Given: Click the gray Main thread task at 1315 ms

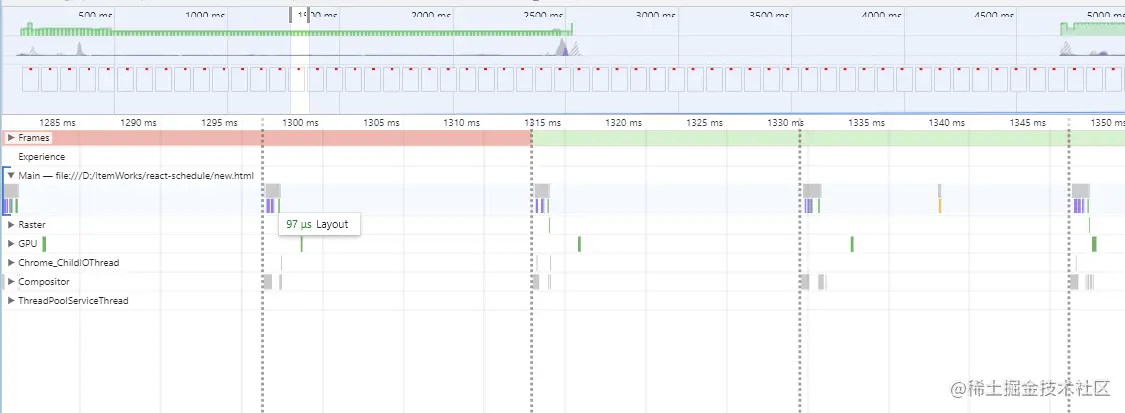Looking at the screenshot, I should click(542, 190).
